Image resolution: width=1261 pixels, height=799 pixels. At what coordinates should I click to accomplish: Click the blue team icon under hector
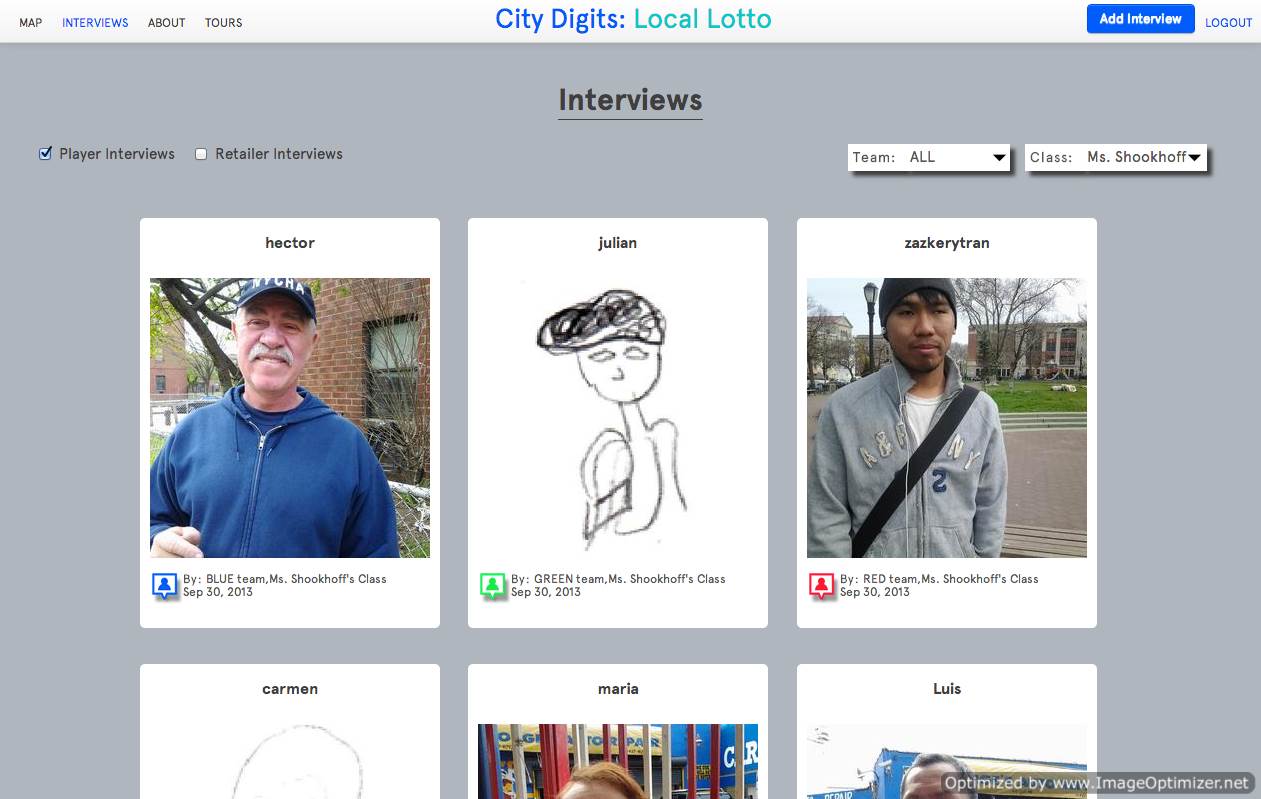click(165, 586)
